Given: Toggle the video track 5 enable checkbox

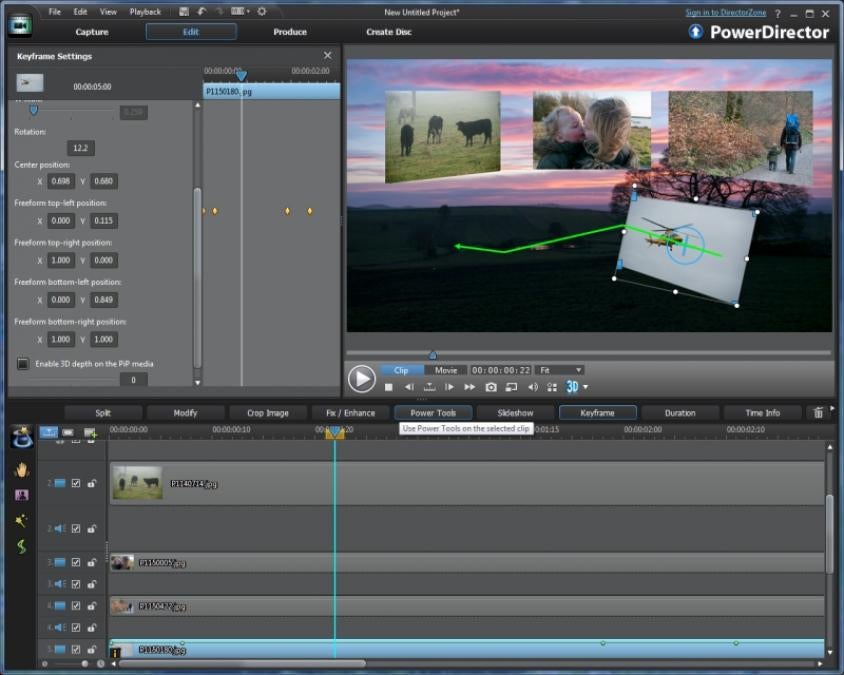Looking at the screenshot, I should (x=76, y=650).
